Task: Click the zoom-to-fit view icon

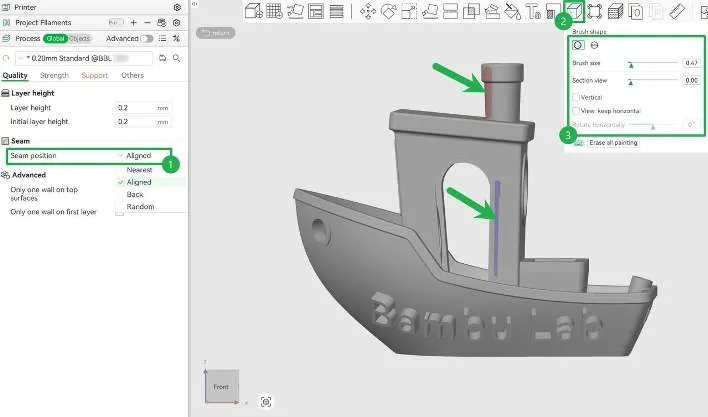Action: pyautogui.click(x=266, y=402)
